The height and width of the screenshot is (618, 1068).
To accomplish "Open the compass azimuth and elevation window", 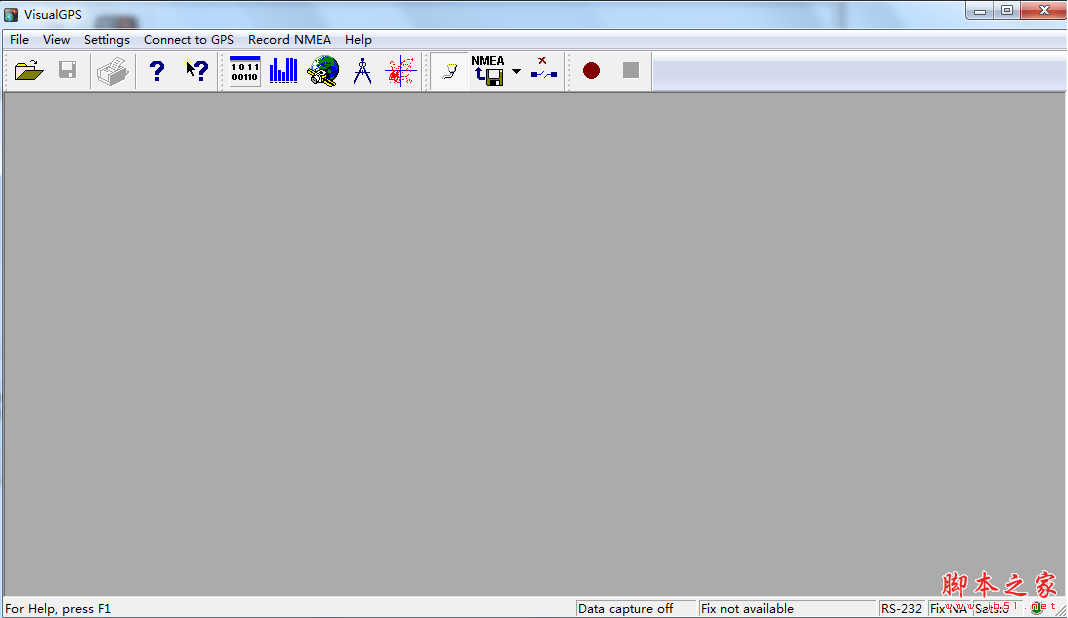I will click(362, 70).
